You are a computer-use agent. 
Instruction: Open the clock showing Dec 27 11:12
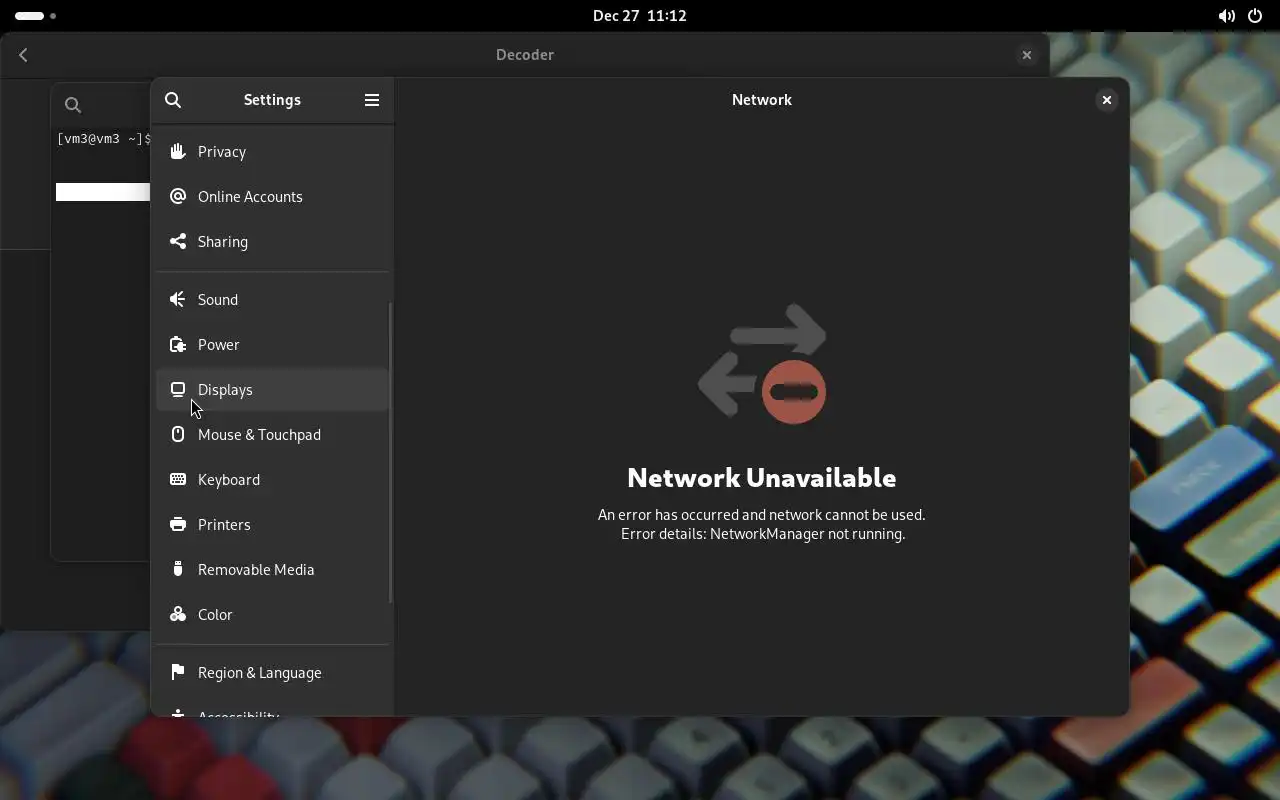640,16
